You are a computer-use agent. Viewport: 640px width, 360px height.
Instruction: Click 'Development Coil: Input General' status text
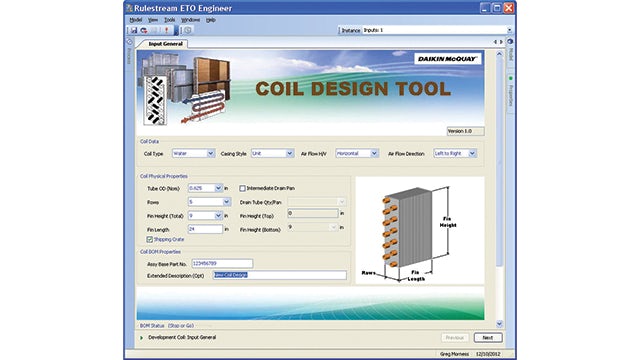pyautogui.click(x=182, y=338)
